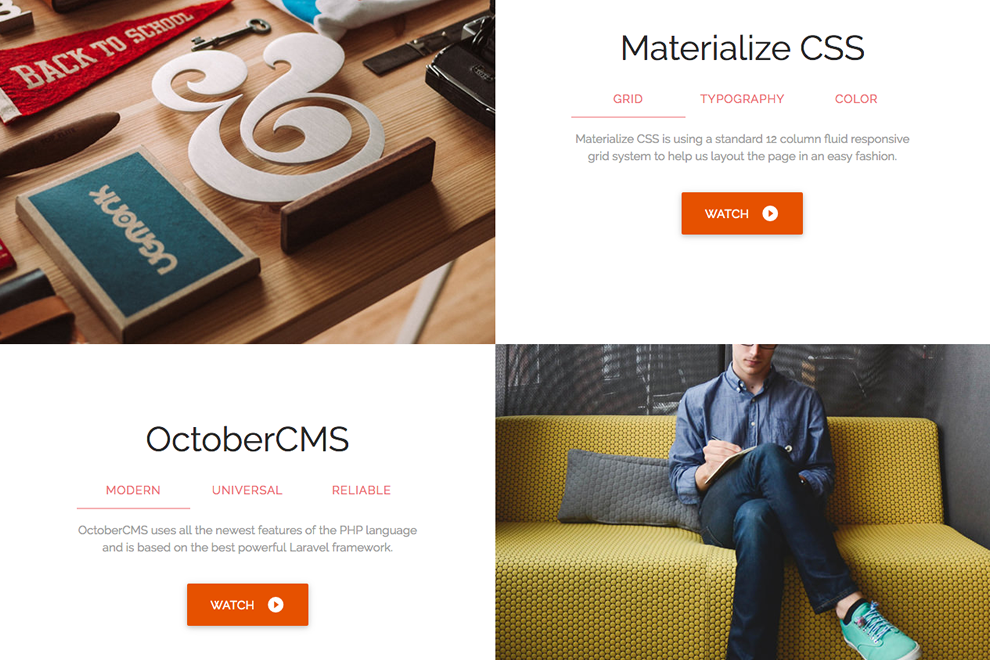The image size is (990, 660).
Task: Click the OctoberCMS heading
Action: 248,439
